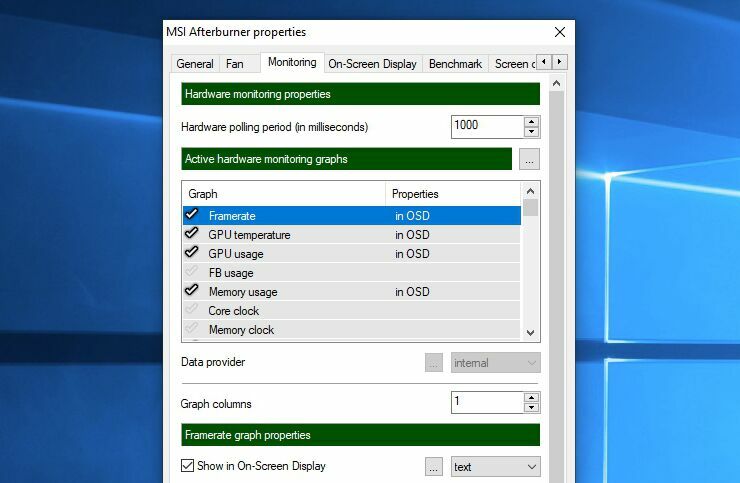The height and width of the screenshot is (483, 740).
Task: Click the ellipsis button beside the text dropdown
Action: click(434, 466)
